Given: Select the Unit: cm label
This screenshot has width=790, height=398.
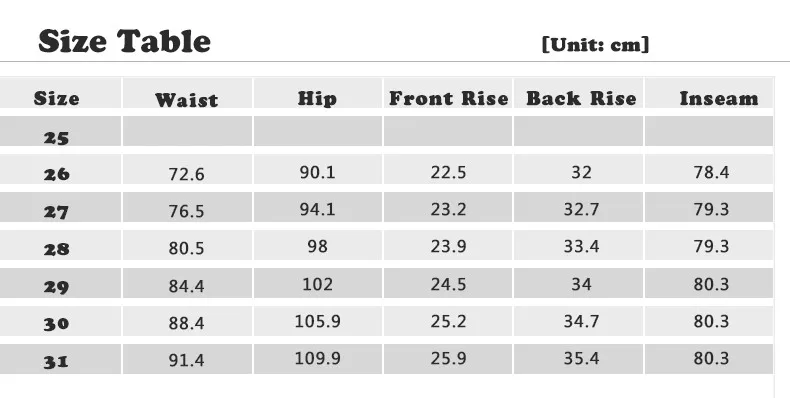Looking at the screenshot, I should tap(596, 44).
